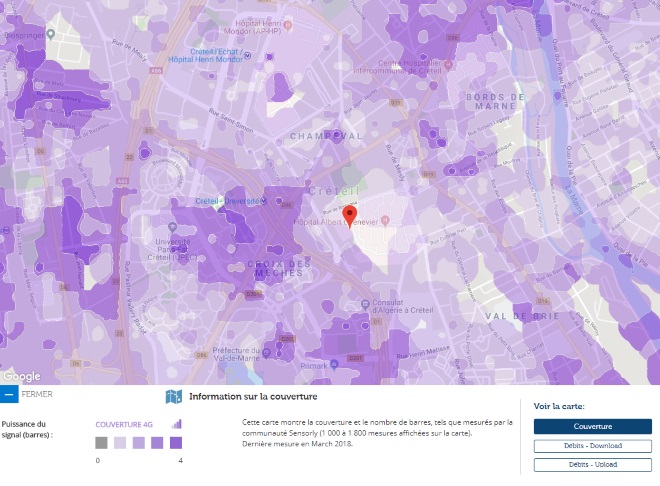Viewport: 660px width, 486px height.
Task: Click the Primark shopping icon
Action: pos(334,364)
